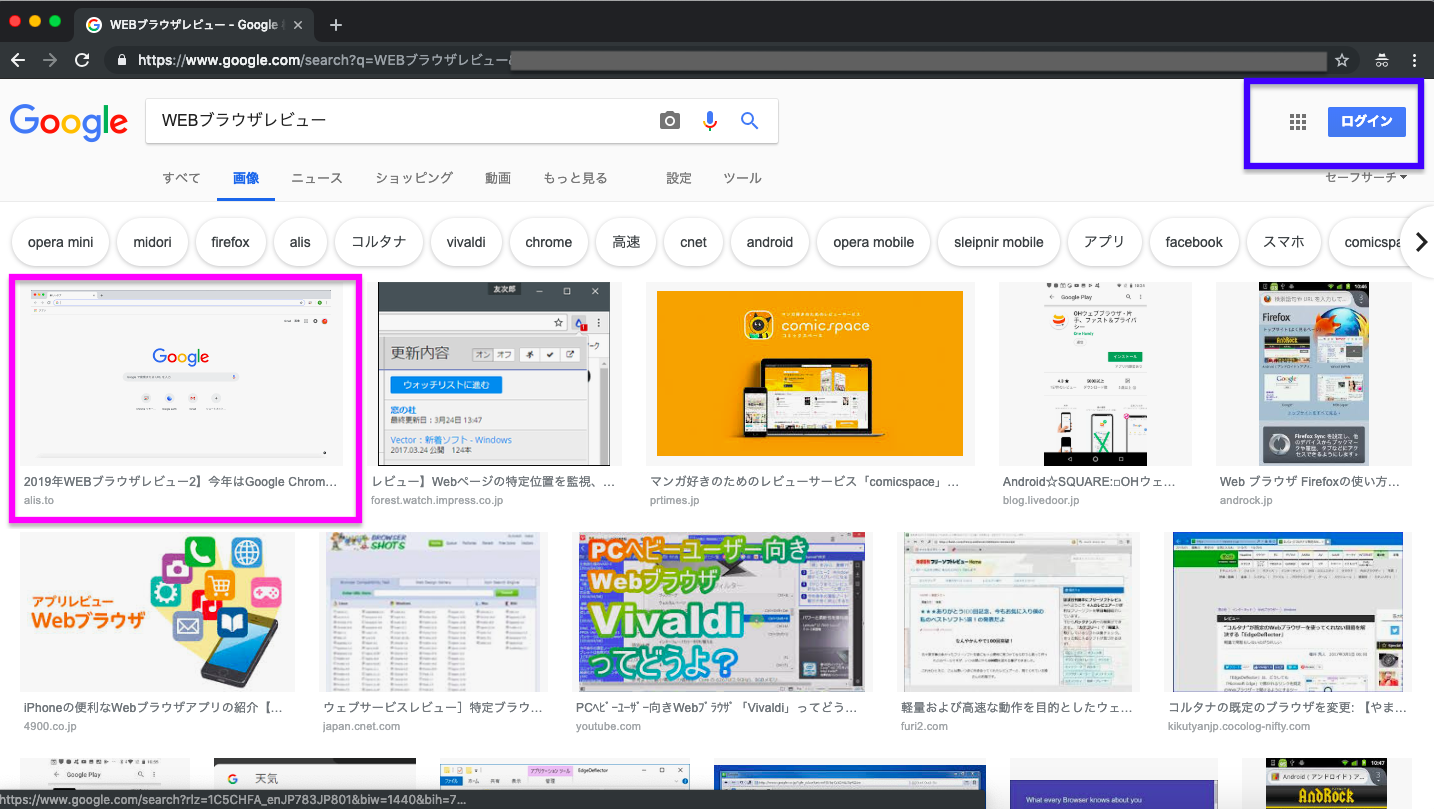Open the ツール options
This screenshot has height=809, width=1434.
[x=742, y=178]
